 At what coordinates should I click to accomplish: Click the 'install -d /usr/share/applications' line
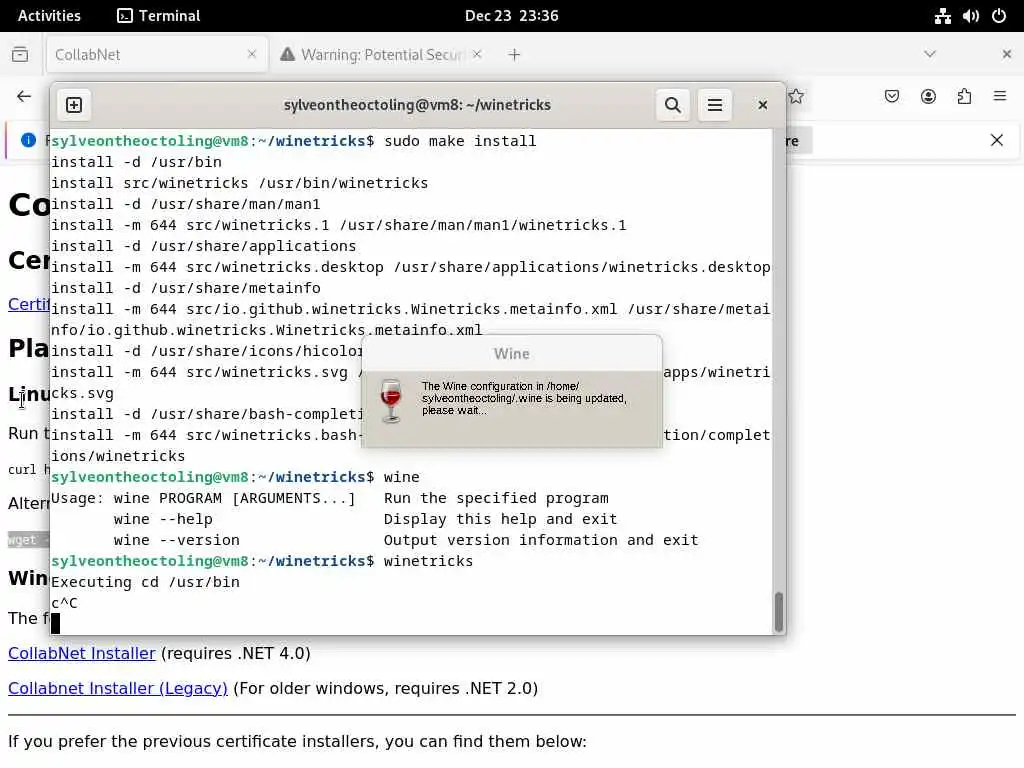[x=204, y=246]
